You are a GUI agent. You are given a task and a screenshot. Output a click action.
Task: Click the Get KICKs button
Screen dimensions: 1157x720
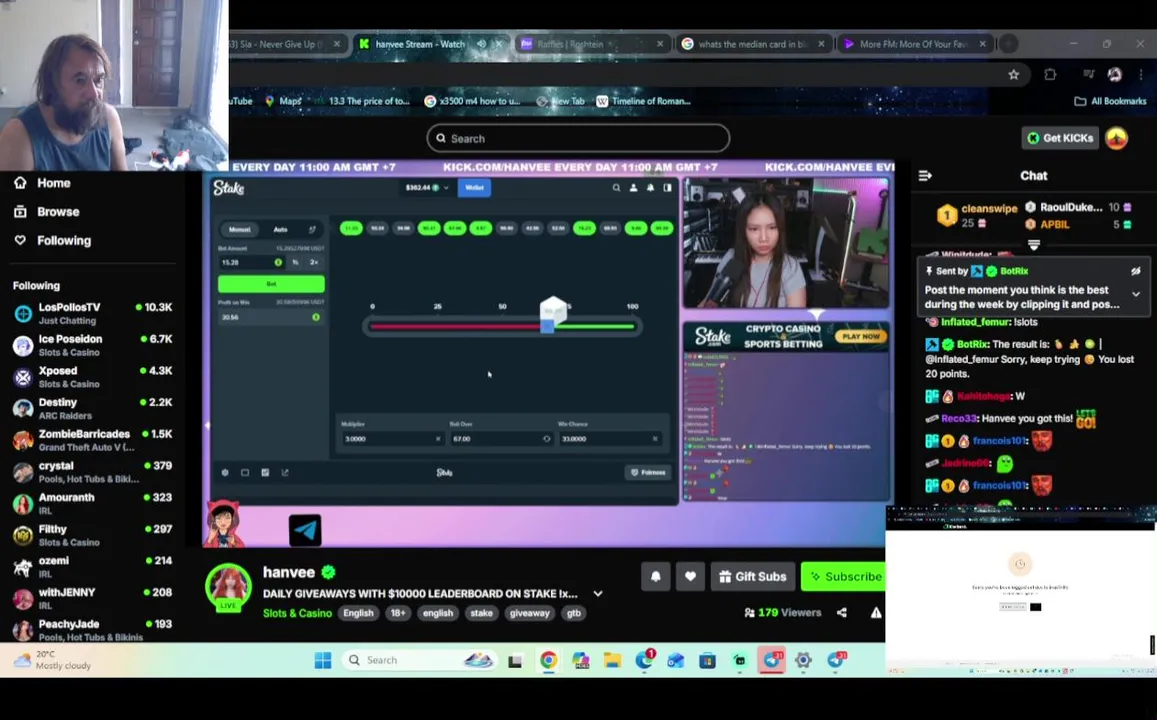(x=1060, y=138)
